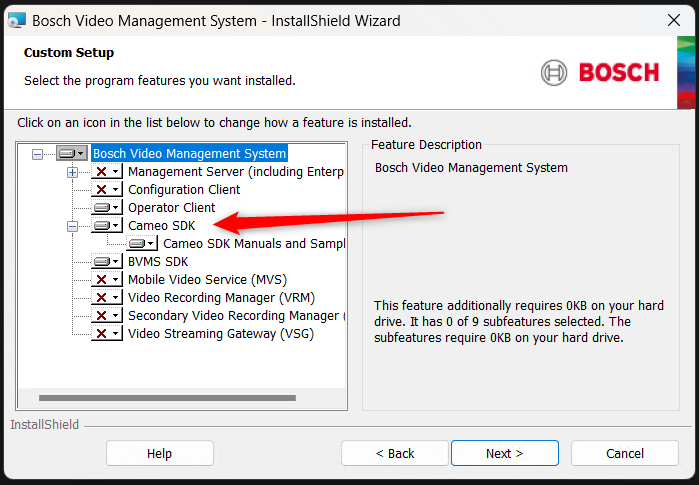Select the Operator Client tree label

pos(171,208)
